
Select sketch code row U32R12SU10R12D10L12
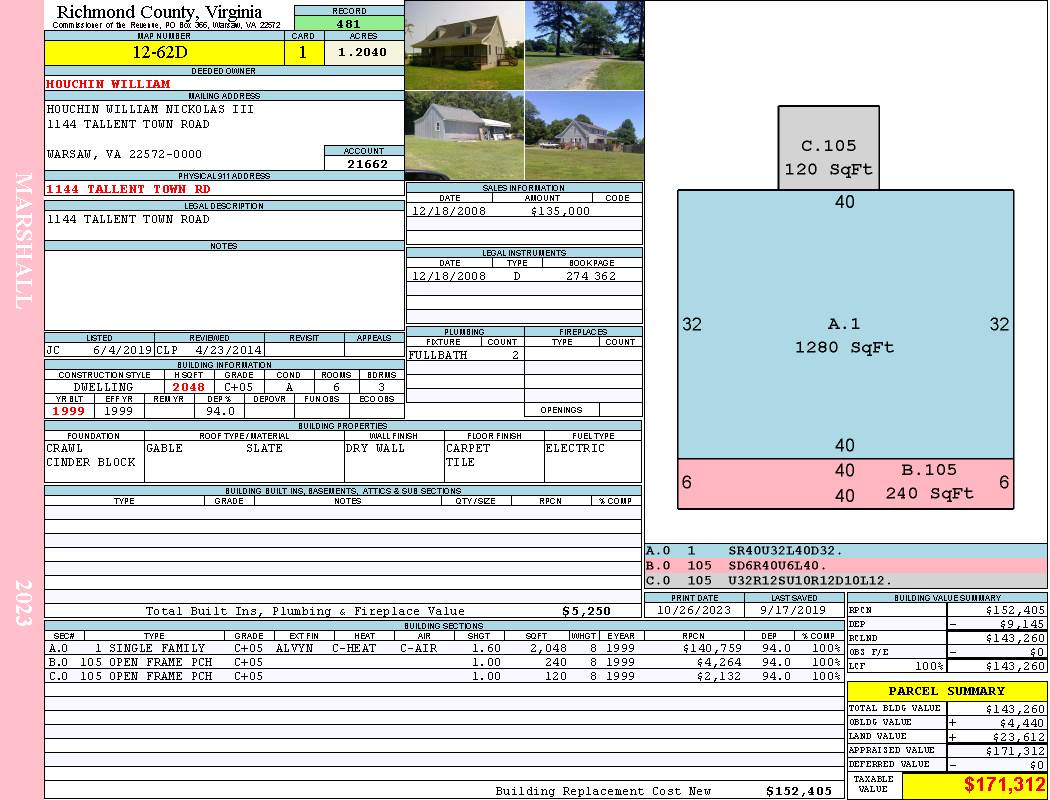click(845, 580)
